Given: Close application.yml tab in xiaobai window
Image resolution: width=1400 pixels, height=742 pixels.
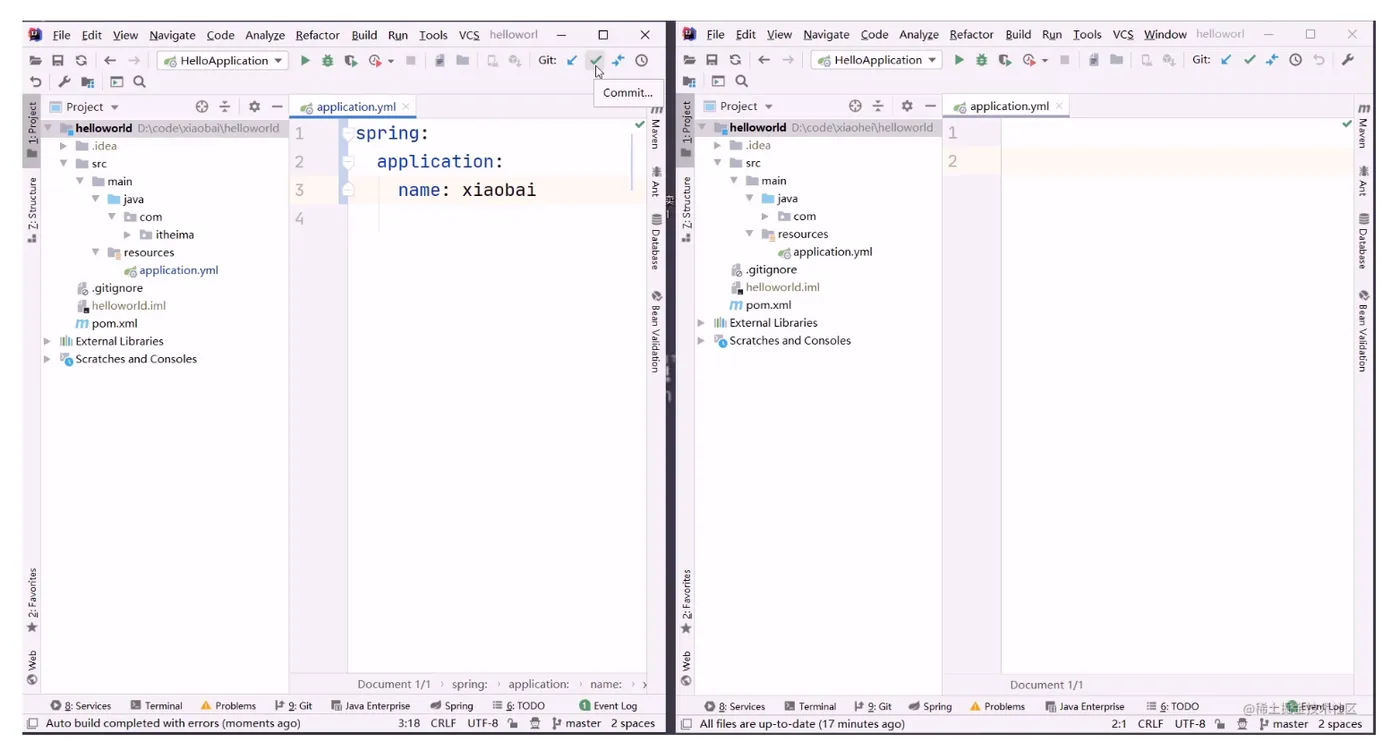Looking at the screenshot, I should pyautogui.click(x=406, y=107).
